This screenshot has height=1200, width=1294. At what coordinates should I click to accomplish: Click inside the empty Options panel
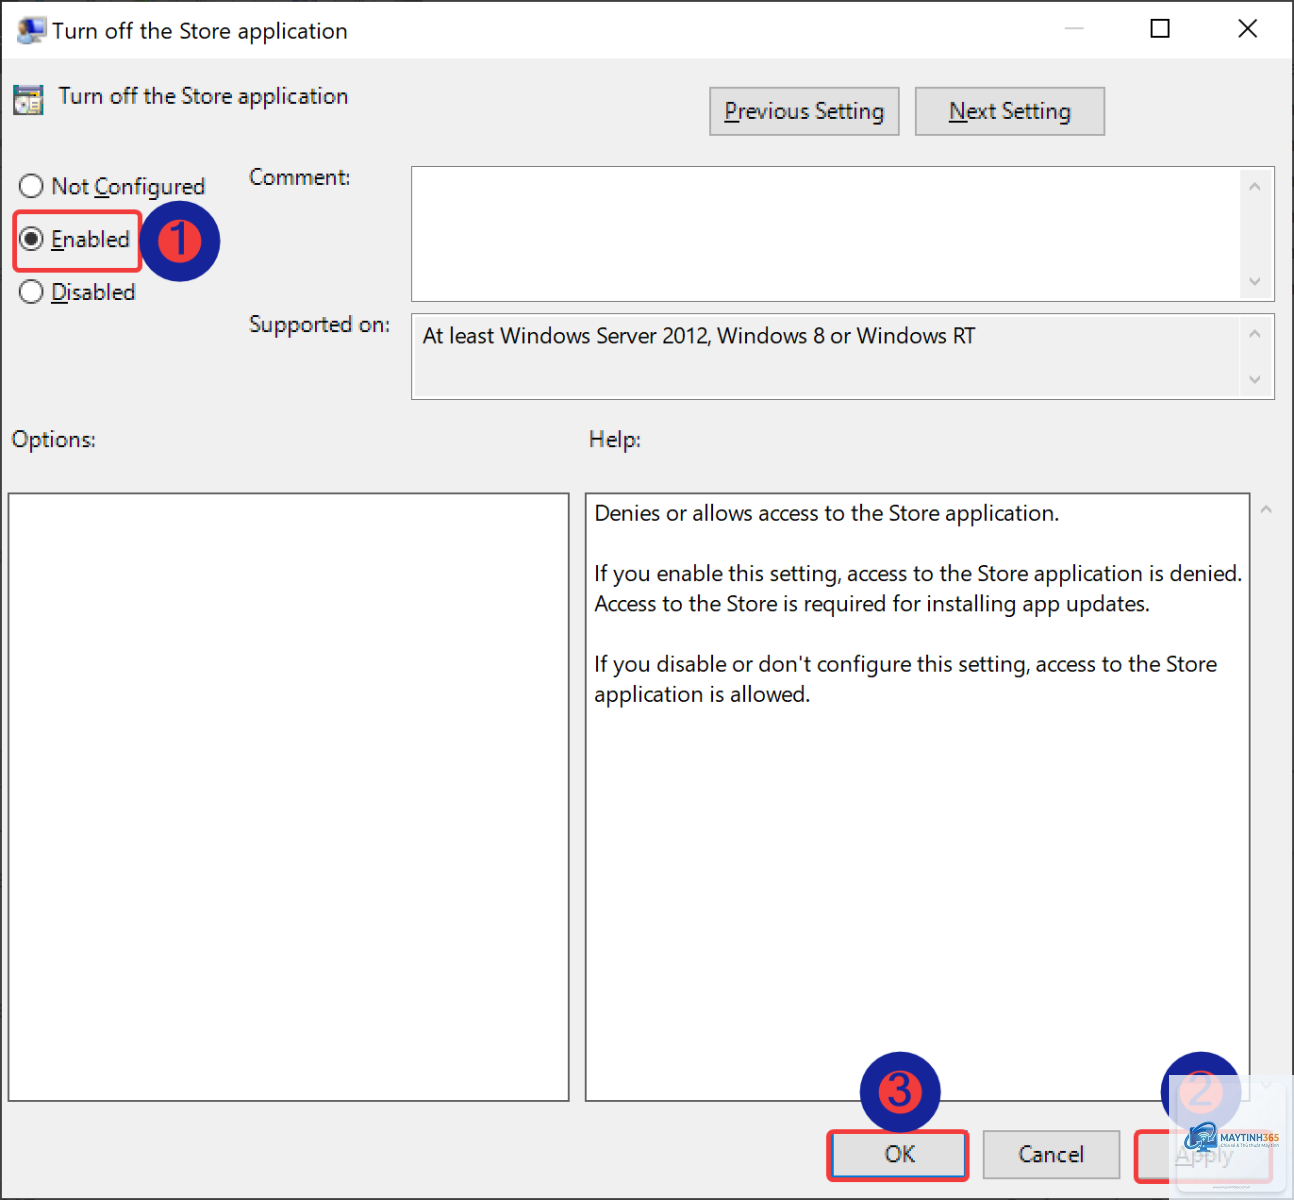click(288, 797)
